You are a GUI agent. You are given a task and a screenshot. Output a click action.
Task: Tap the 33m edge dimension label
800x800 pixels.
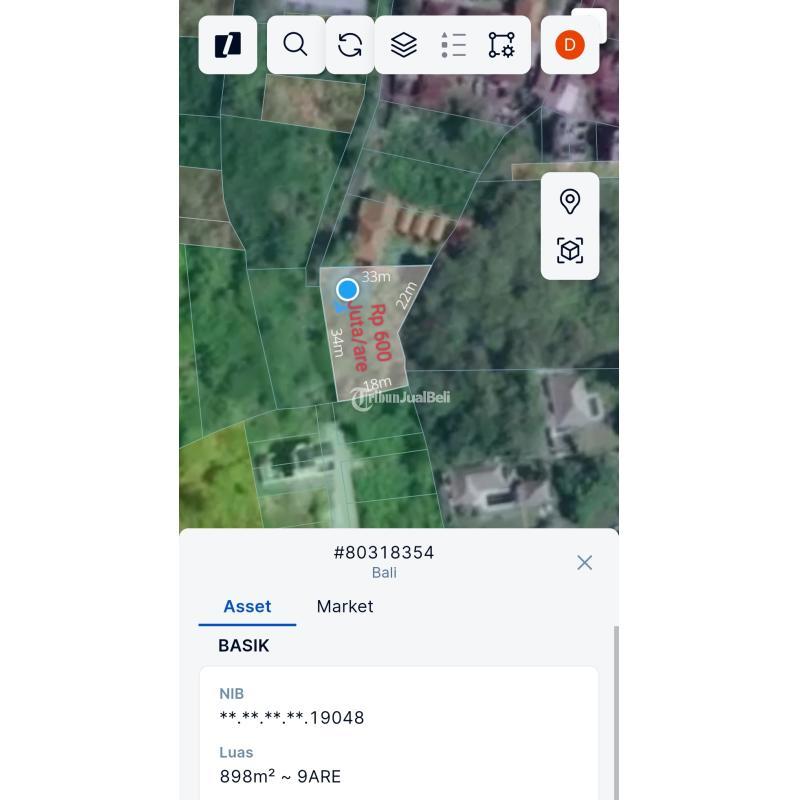click(376, 276)
